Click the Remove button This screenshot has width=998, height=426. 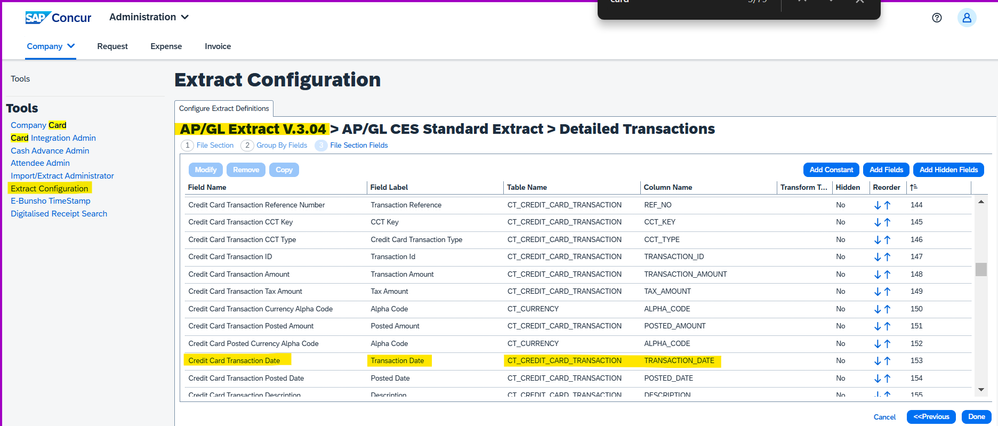[246, 170]
